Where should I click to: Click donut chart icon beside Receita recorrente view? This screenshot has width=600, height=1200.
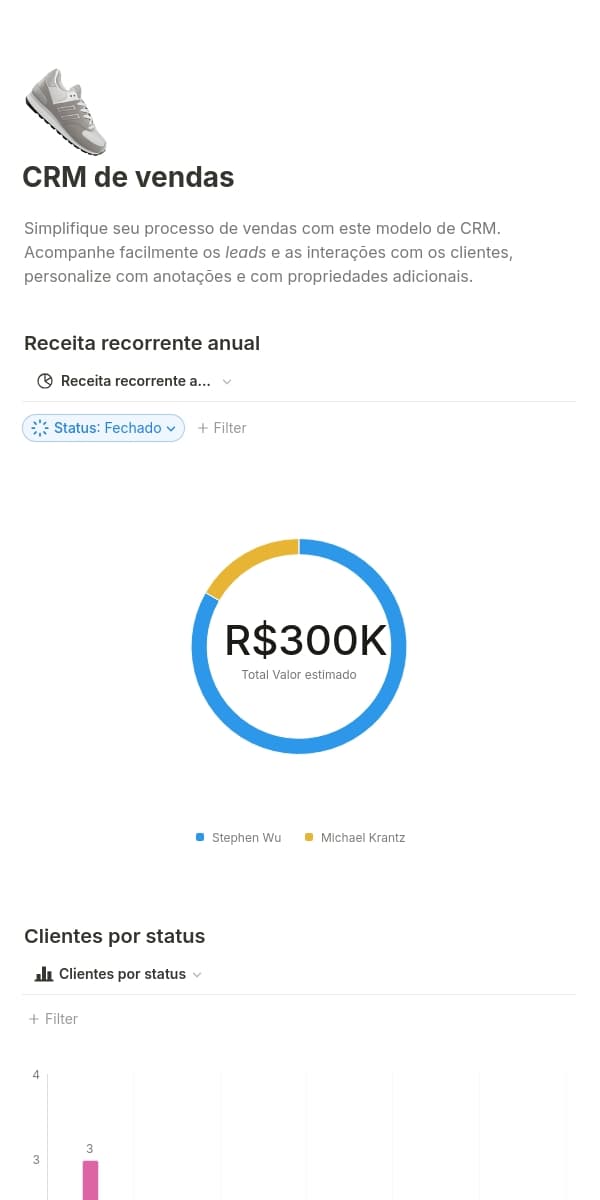click(44, 381)
